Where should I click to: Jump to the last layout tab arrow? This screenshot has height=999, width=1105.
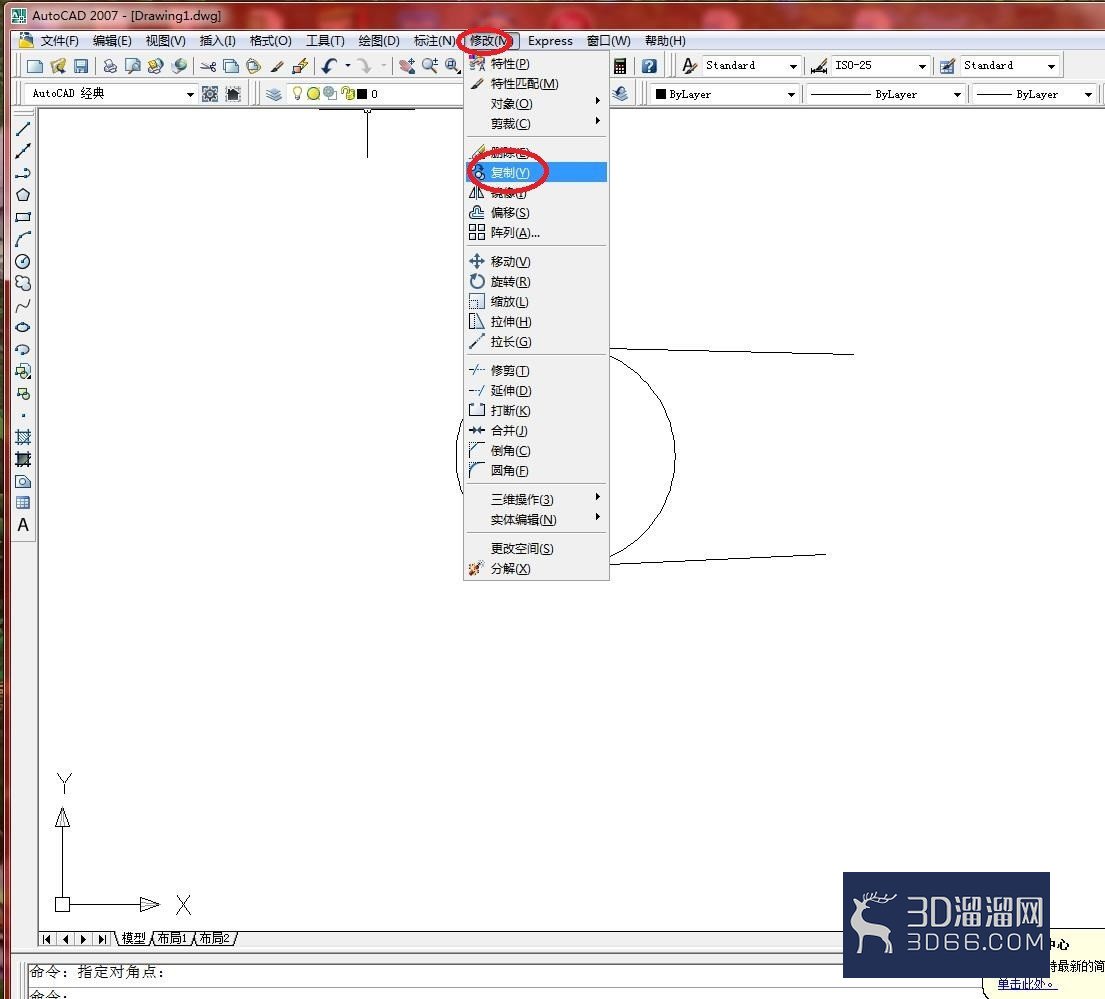[x=103, y=939]
